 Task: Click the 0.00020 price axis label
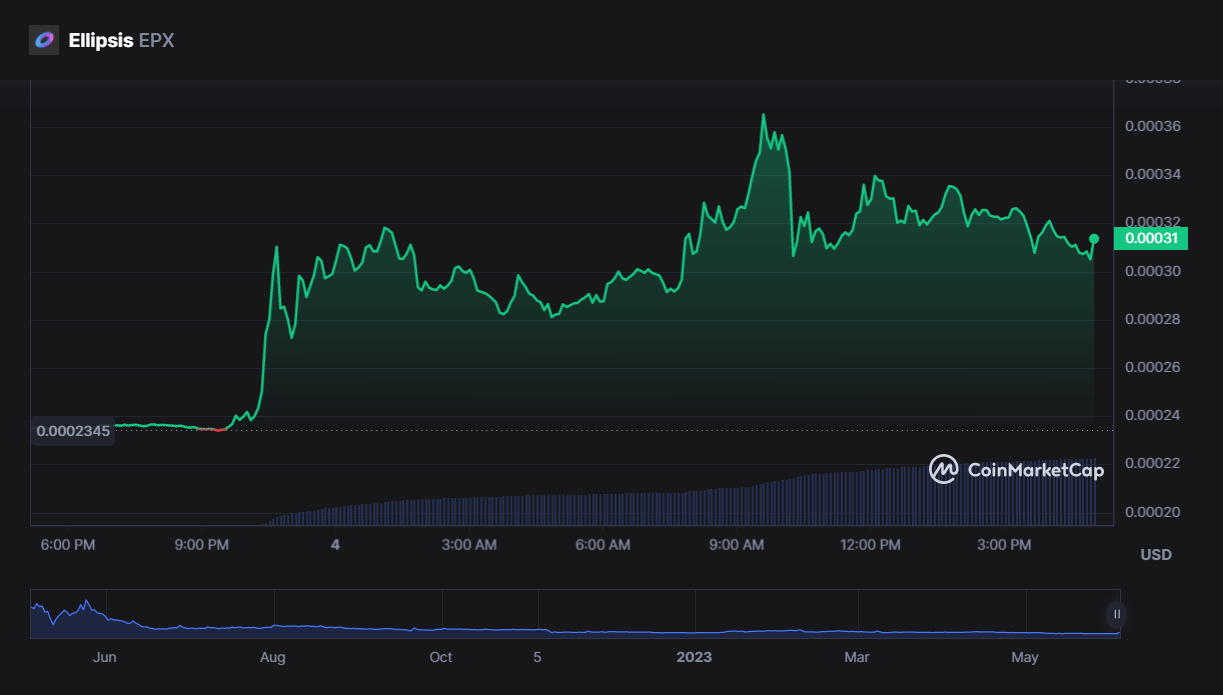pos(1153,512)
